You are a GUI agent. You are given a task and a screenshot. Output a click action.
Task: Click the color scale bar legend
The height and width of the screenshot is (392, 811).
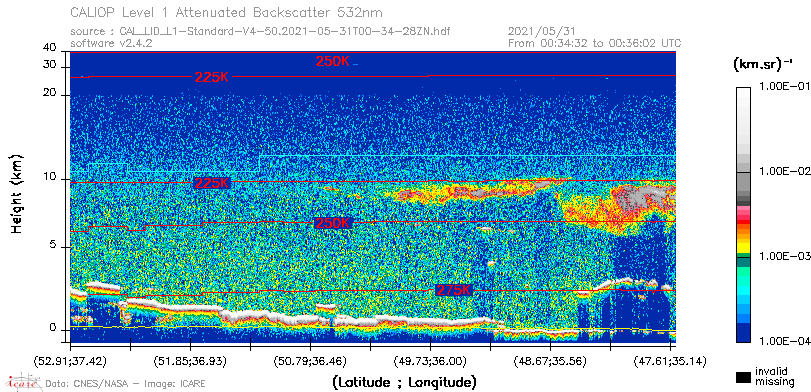tap(744, 215)
